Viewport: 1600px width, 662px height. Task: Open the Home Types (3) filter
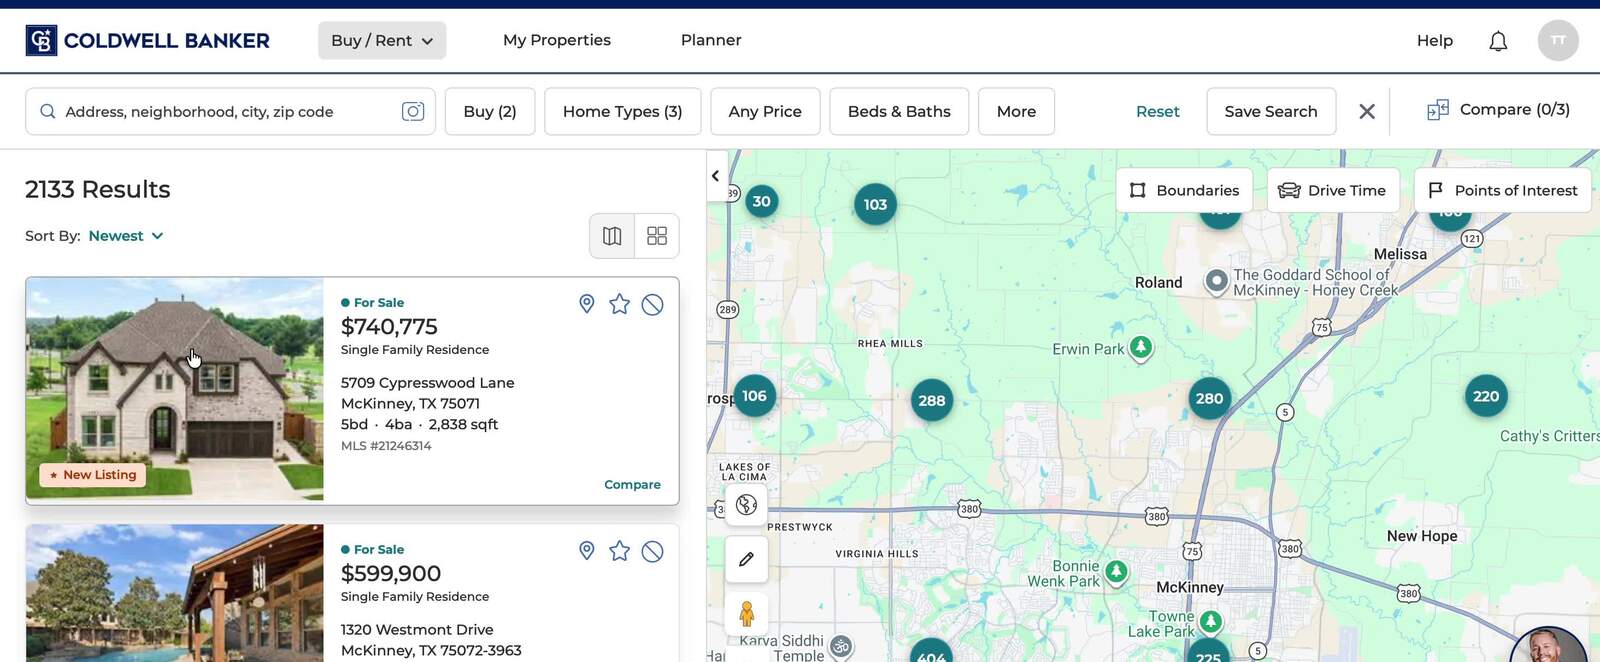(x=622, y=111)
